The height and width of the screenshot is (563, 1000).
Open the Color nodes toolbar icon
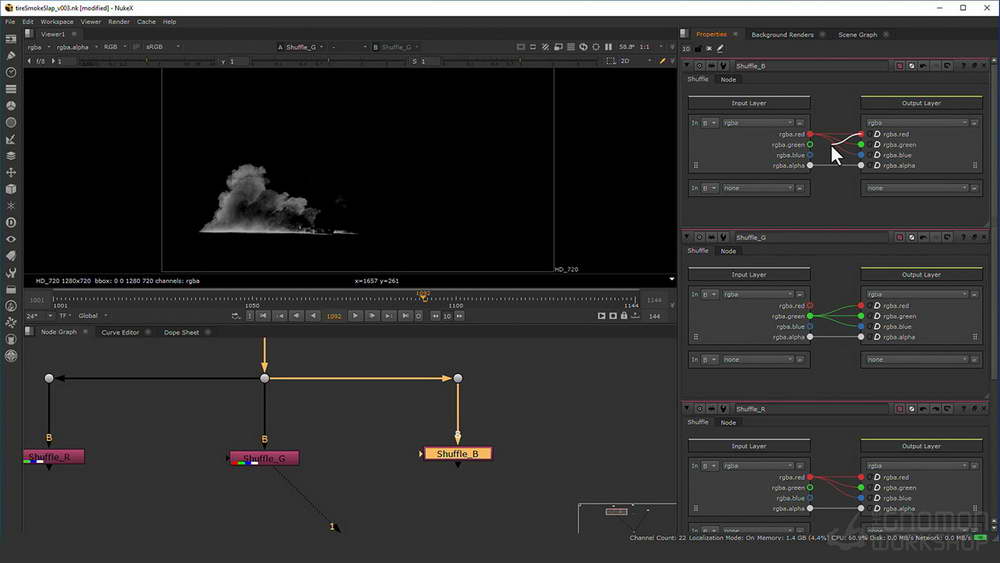pos(11,105)
